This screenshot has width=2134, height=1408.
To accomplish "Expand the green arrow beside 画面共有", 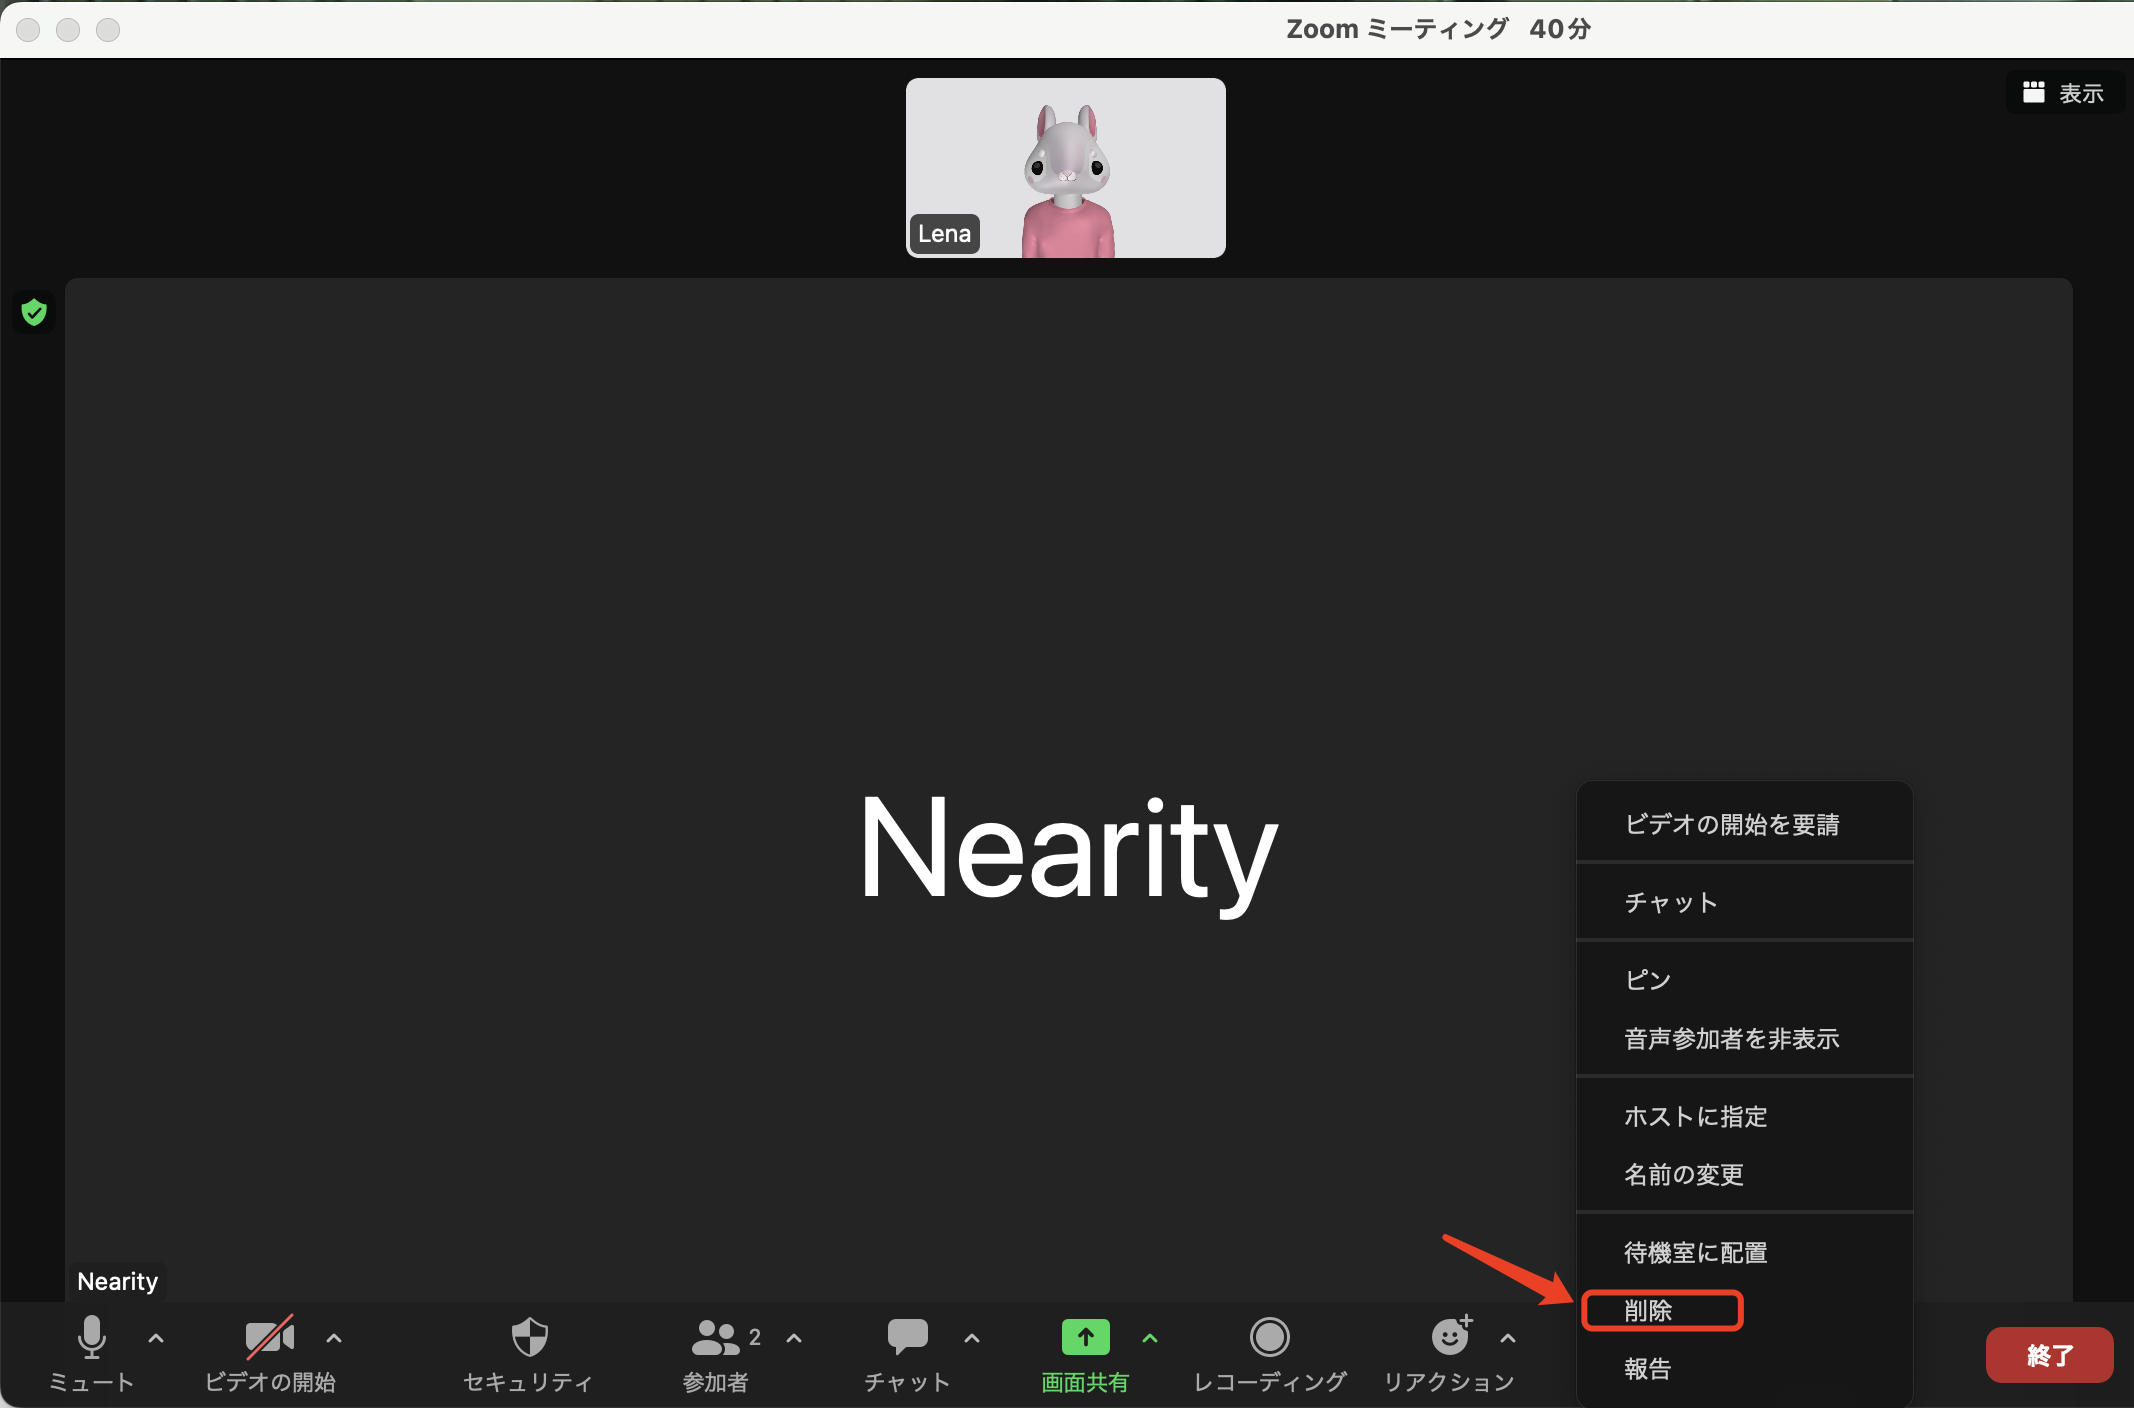I will click(x=1150, y=1338).
